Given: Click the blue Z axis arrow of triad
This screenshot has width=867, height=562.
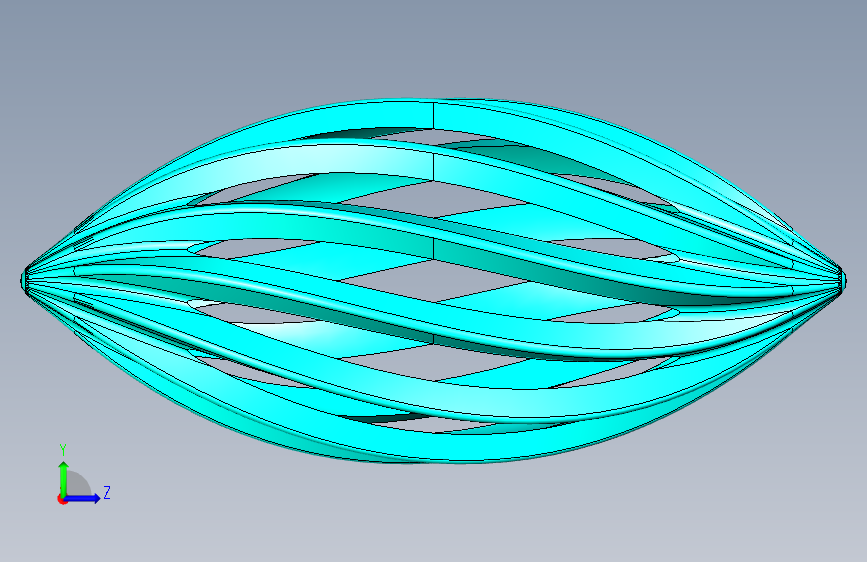Looking at the screenshot, I should [x=83, y=498].
